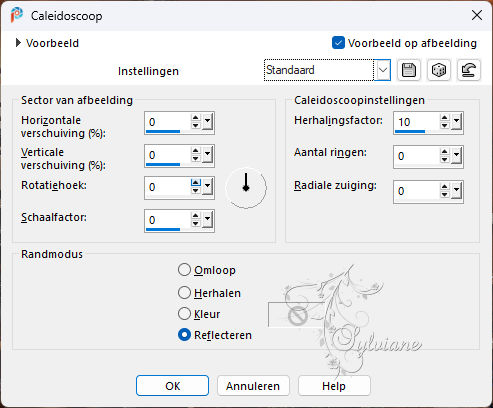This screenshot has width=493, height=408.
Task: Open the Standaard presets dropdown
Action: click(382, 70)
